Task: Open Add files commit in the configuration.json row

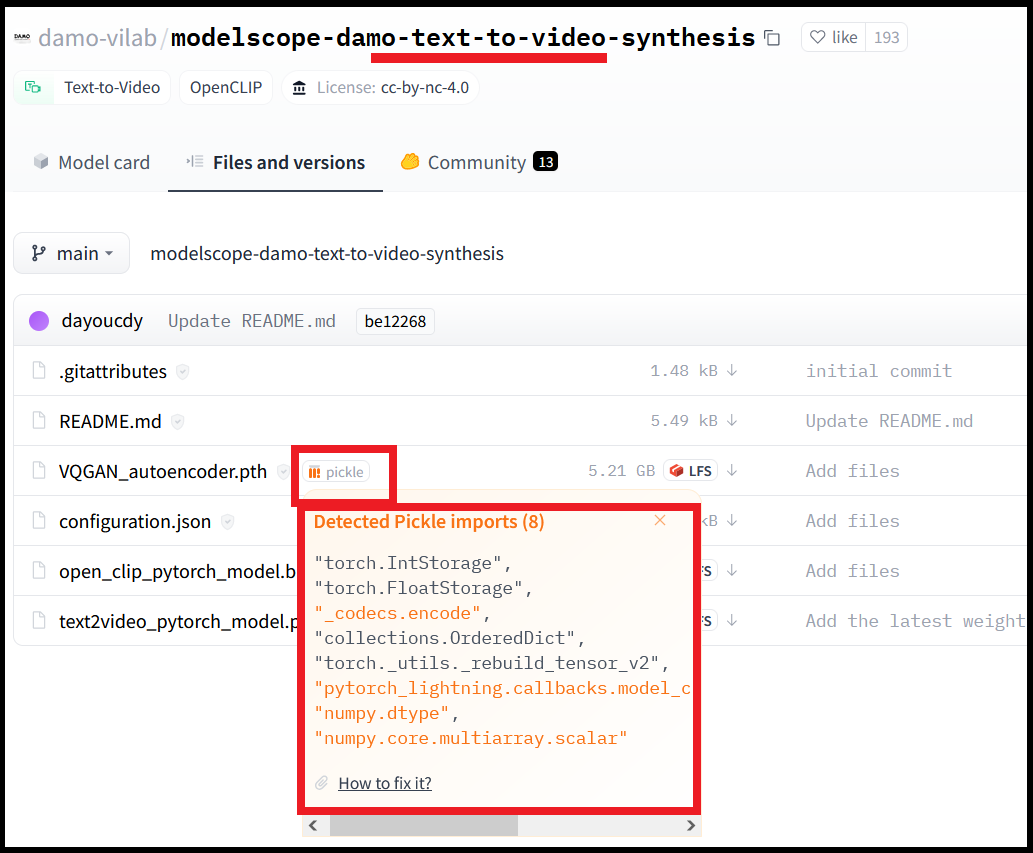Action: tap(852, 521)
